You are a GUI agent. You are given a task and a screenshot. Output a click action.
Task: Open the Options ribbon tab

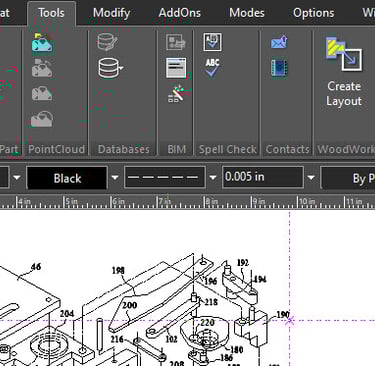313,13
